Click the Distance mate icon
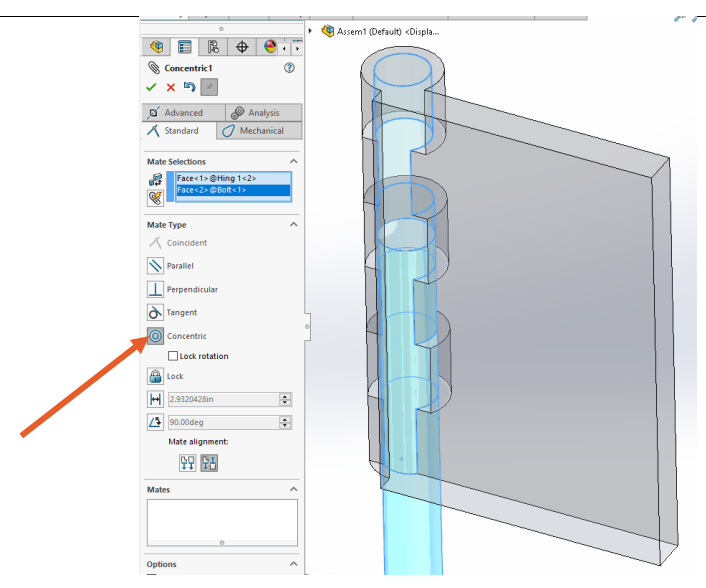The height and width of the screenshot is (588, 706). 155,399
